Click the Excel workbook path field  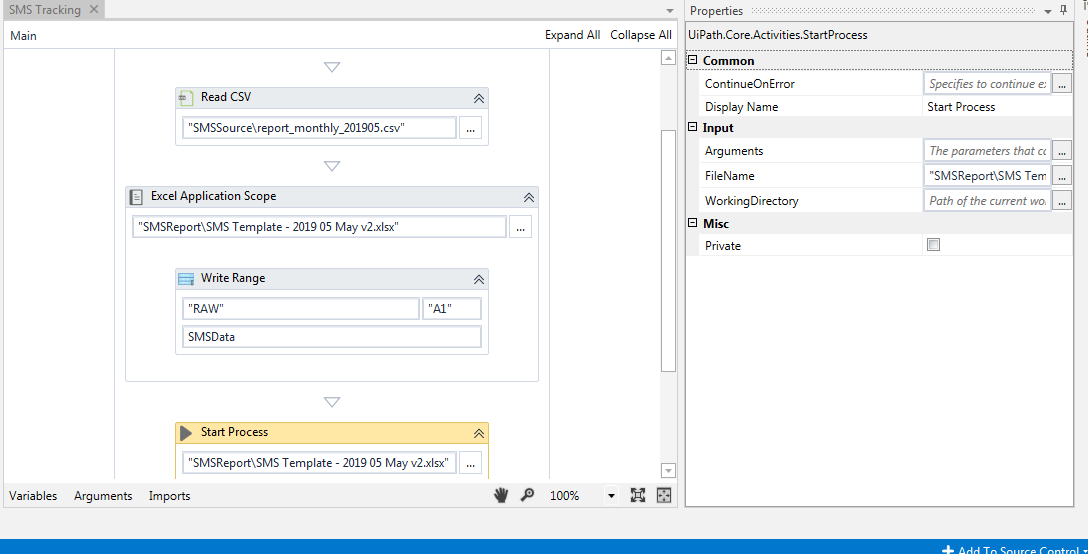click(x=319, y=227)
